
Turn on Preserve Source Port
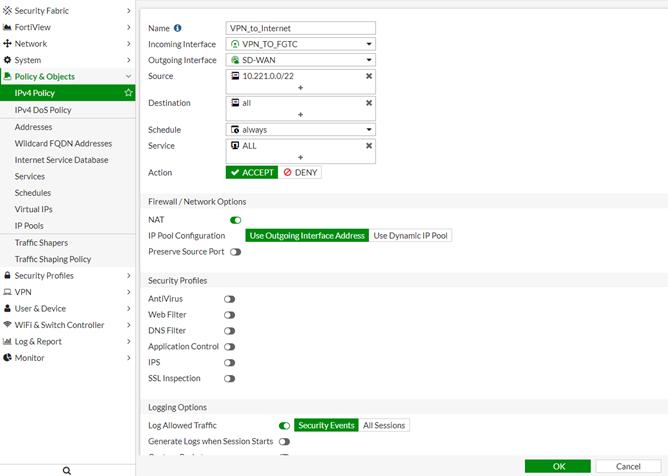236,252
